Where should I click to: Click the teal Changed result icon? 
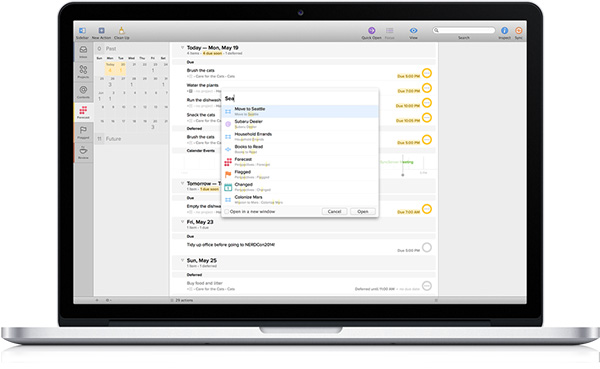tap(228, 187)
